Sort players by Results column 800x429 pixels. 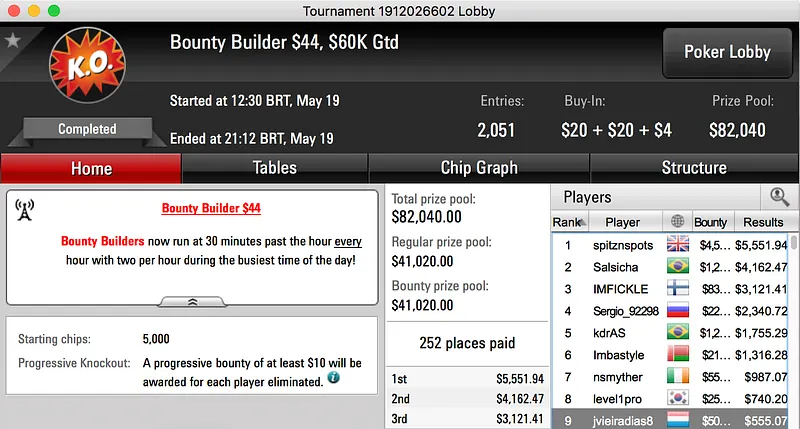pos(763,222)
